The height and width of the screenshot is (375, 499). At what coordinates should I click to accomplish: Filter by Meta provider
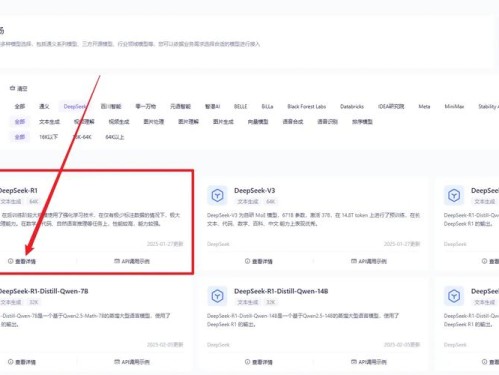[x=424, y=106]
